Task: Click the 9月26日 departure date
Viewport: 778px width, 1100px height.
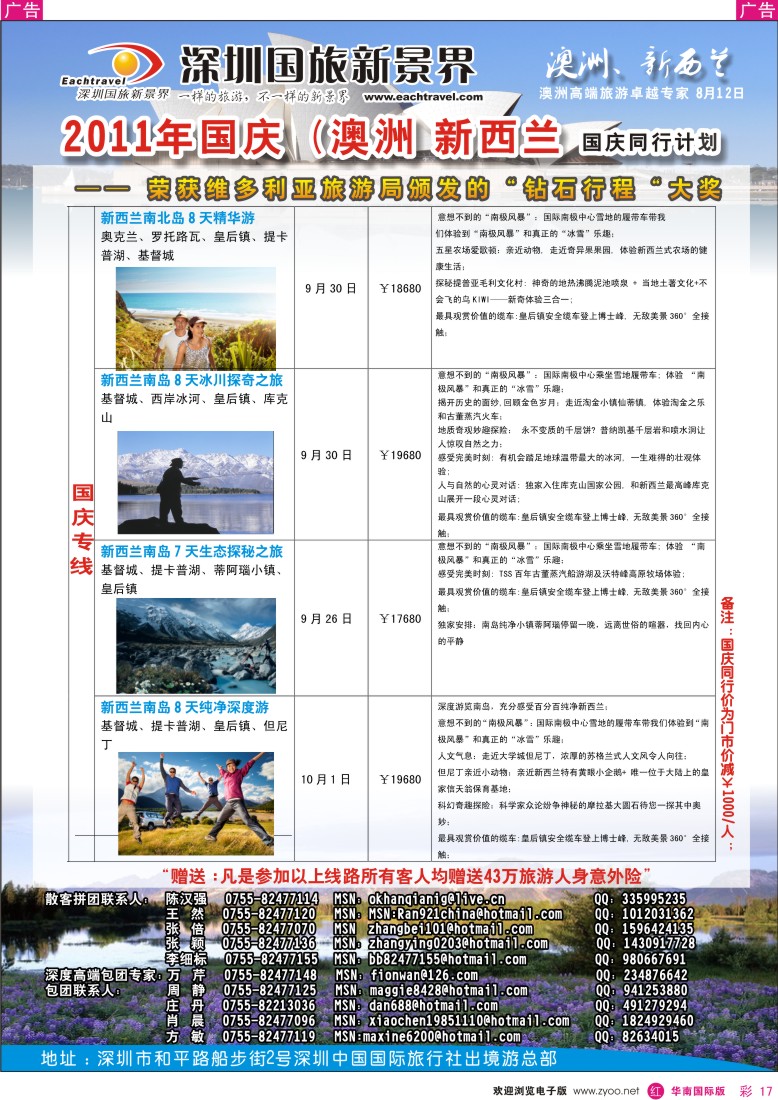Action: point(326,619)
